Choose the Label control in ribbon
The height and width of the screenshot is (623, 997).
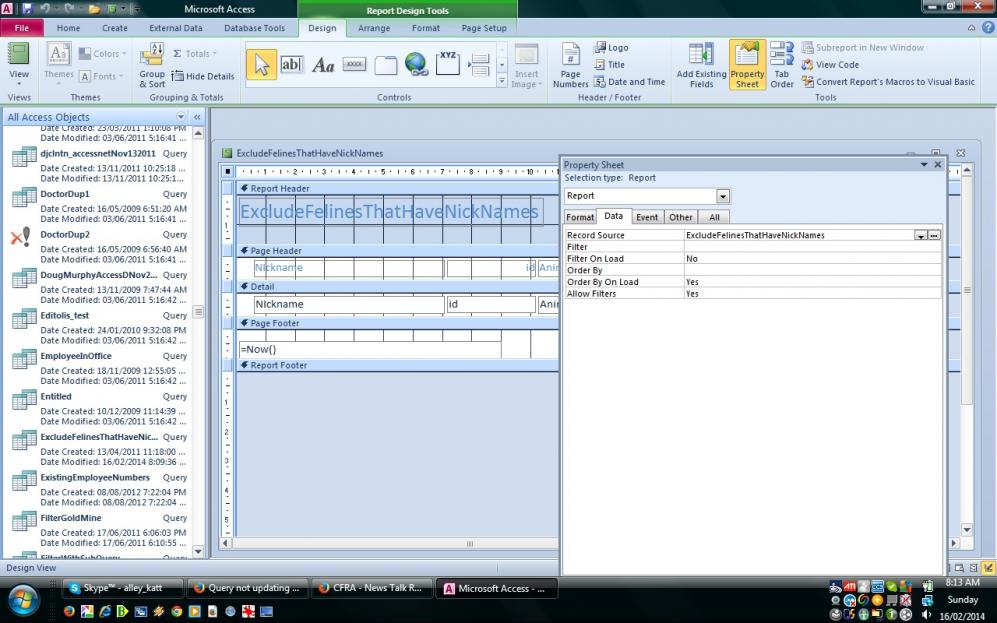pos(323,65)
